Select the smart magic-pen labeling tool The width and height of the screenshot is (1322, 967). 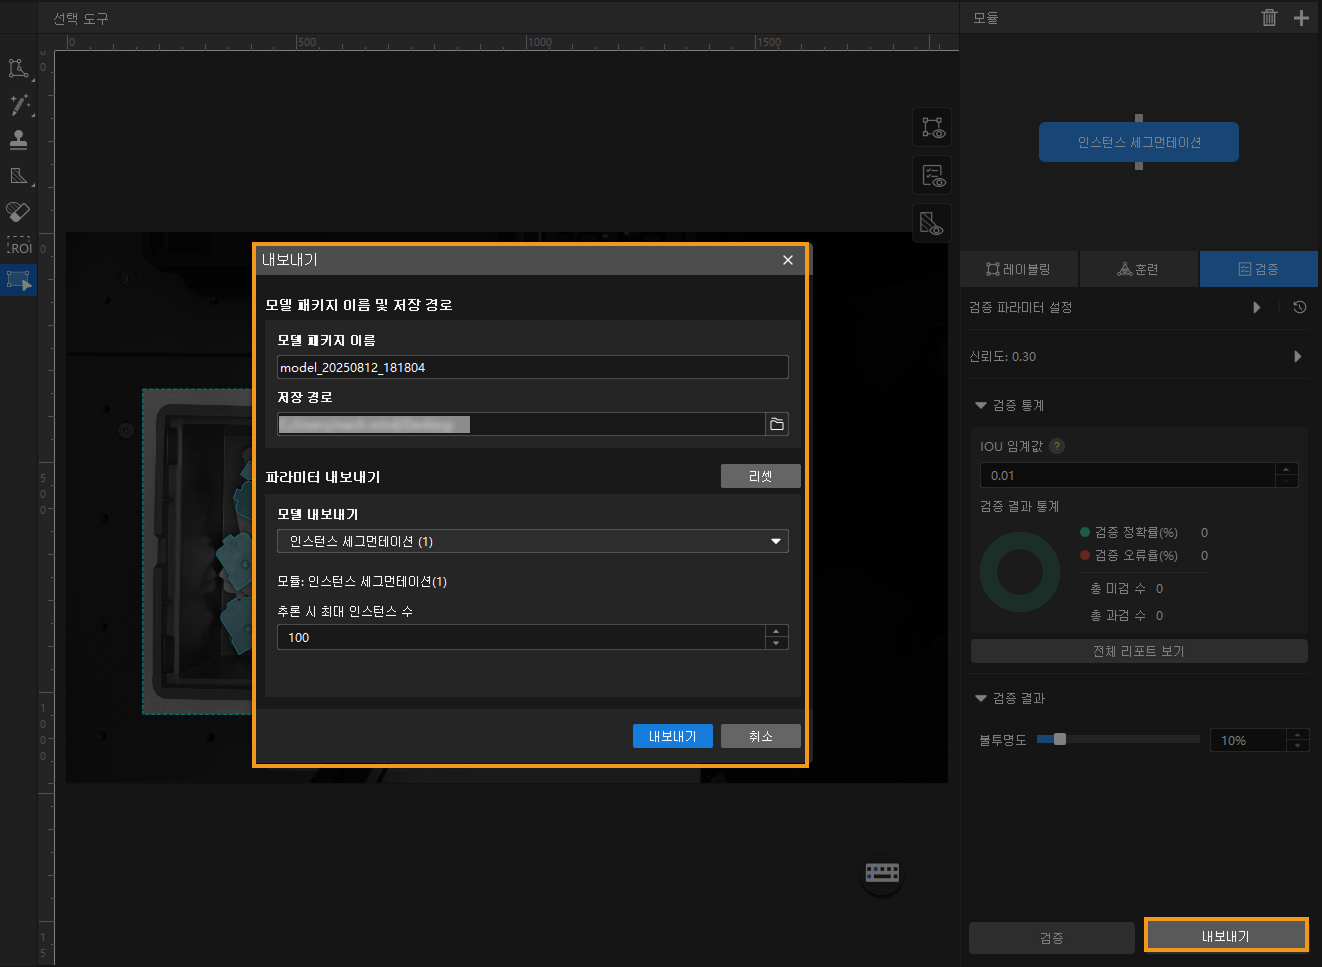pos(18,105)
